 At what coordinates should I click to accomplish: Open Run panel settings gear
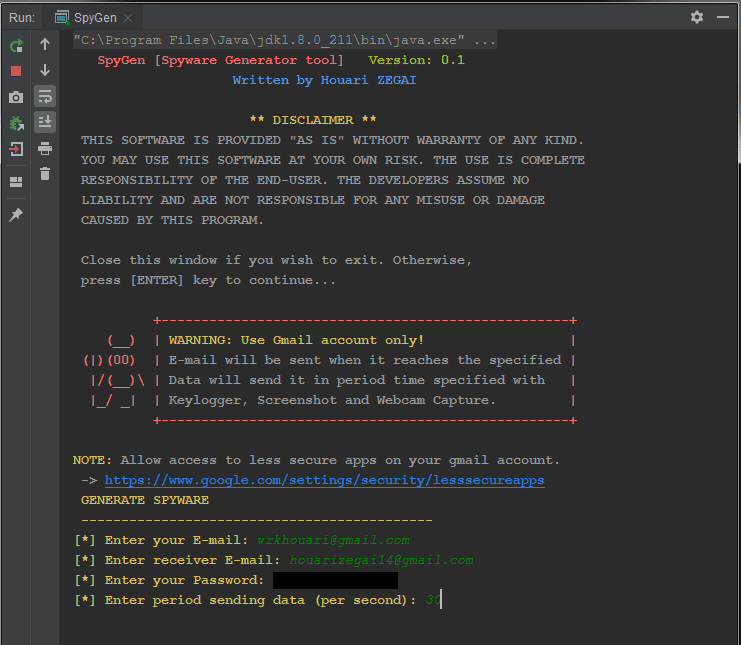[697, 17]
